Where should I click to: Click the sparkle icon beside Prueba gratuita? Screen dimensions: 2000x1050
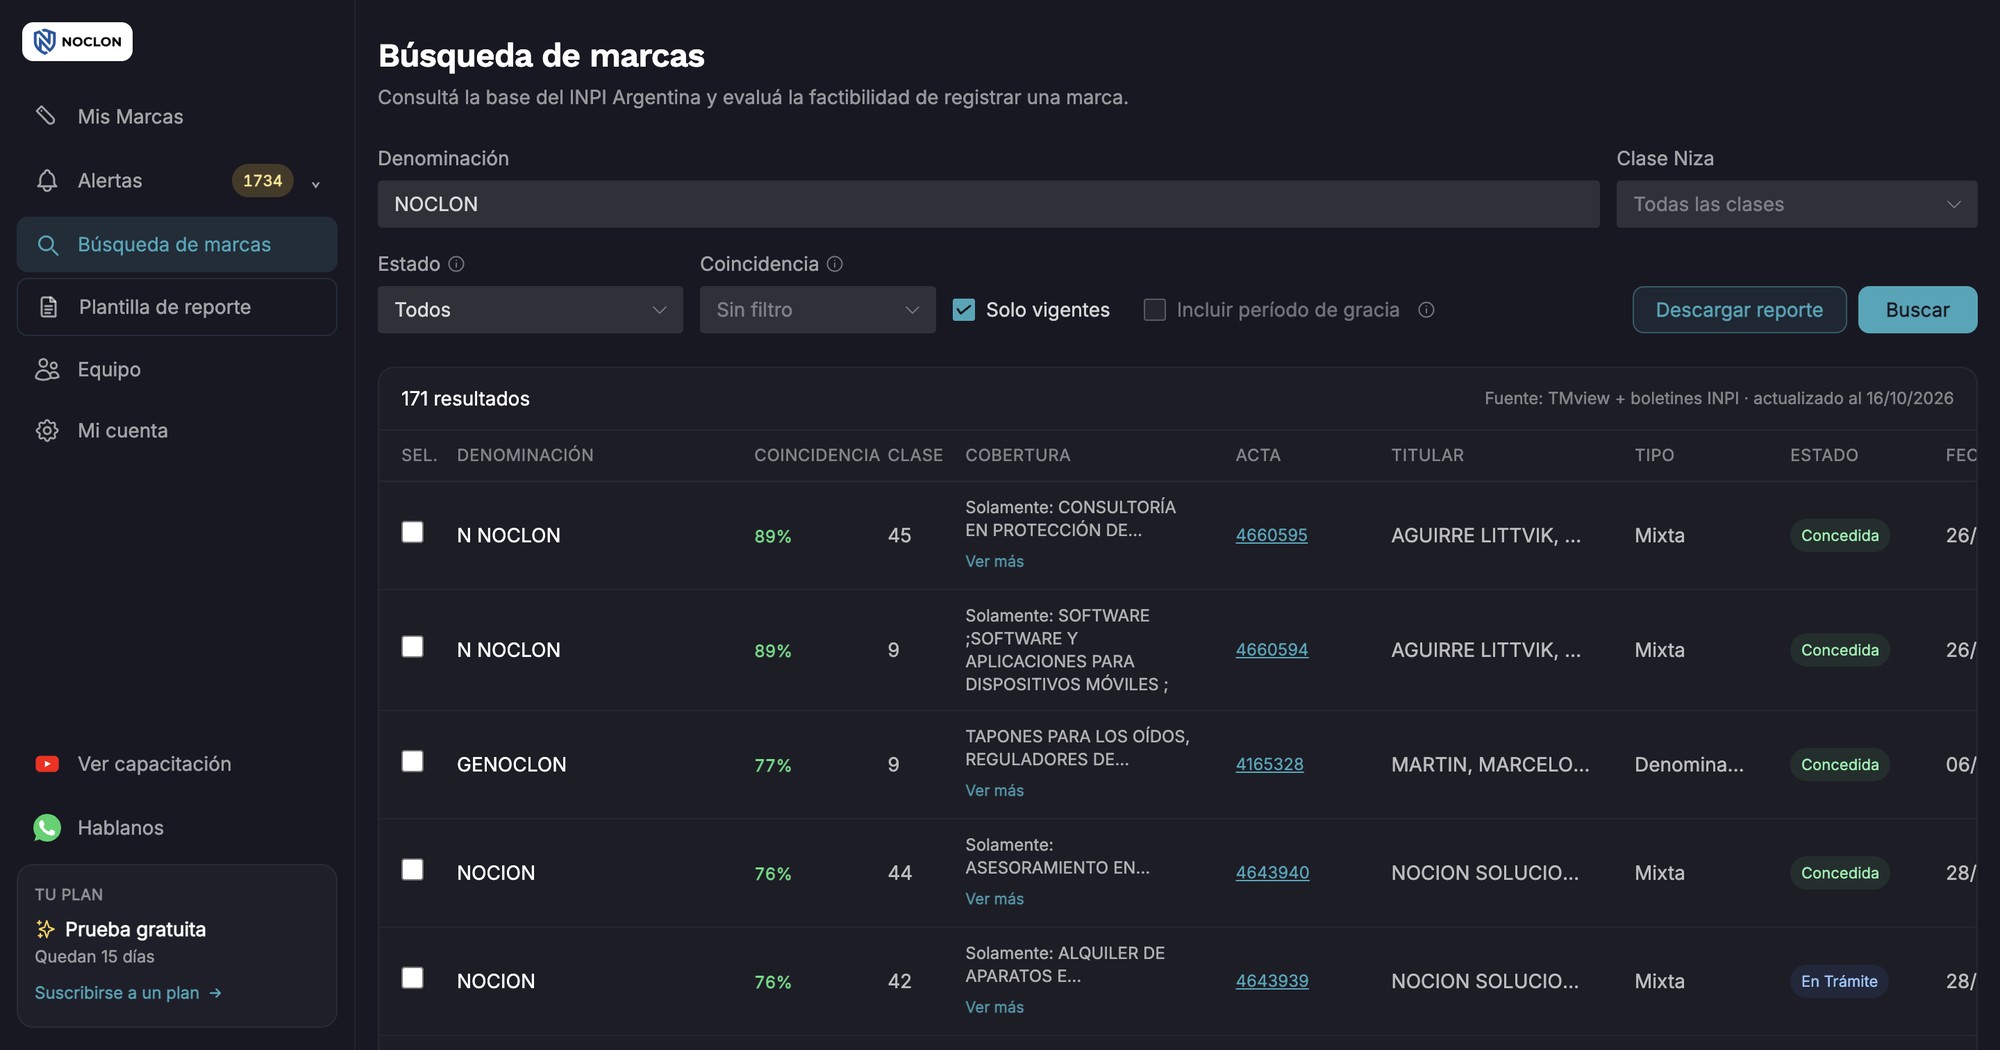(x=45, y=929)
